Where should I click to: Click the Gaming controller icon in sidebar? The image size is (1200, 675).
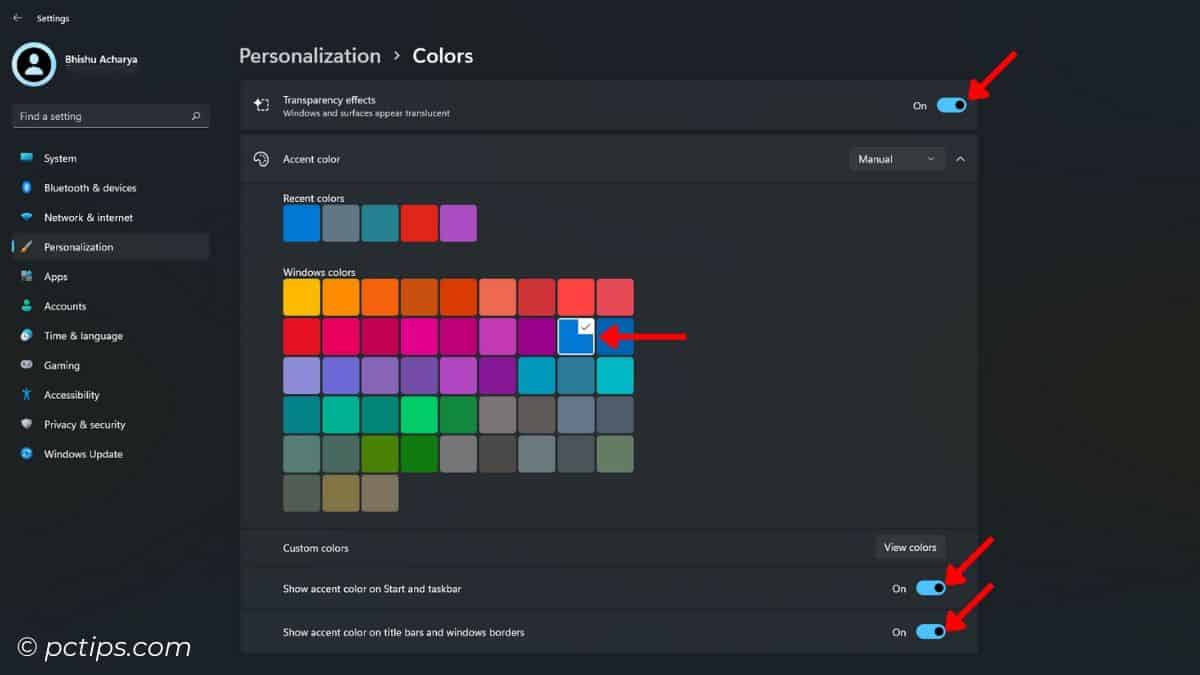tap(28, 365)
